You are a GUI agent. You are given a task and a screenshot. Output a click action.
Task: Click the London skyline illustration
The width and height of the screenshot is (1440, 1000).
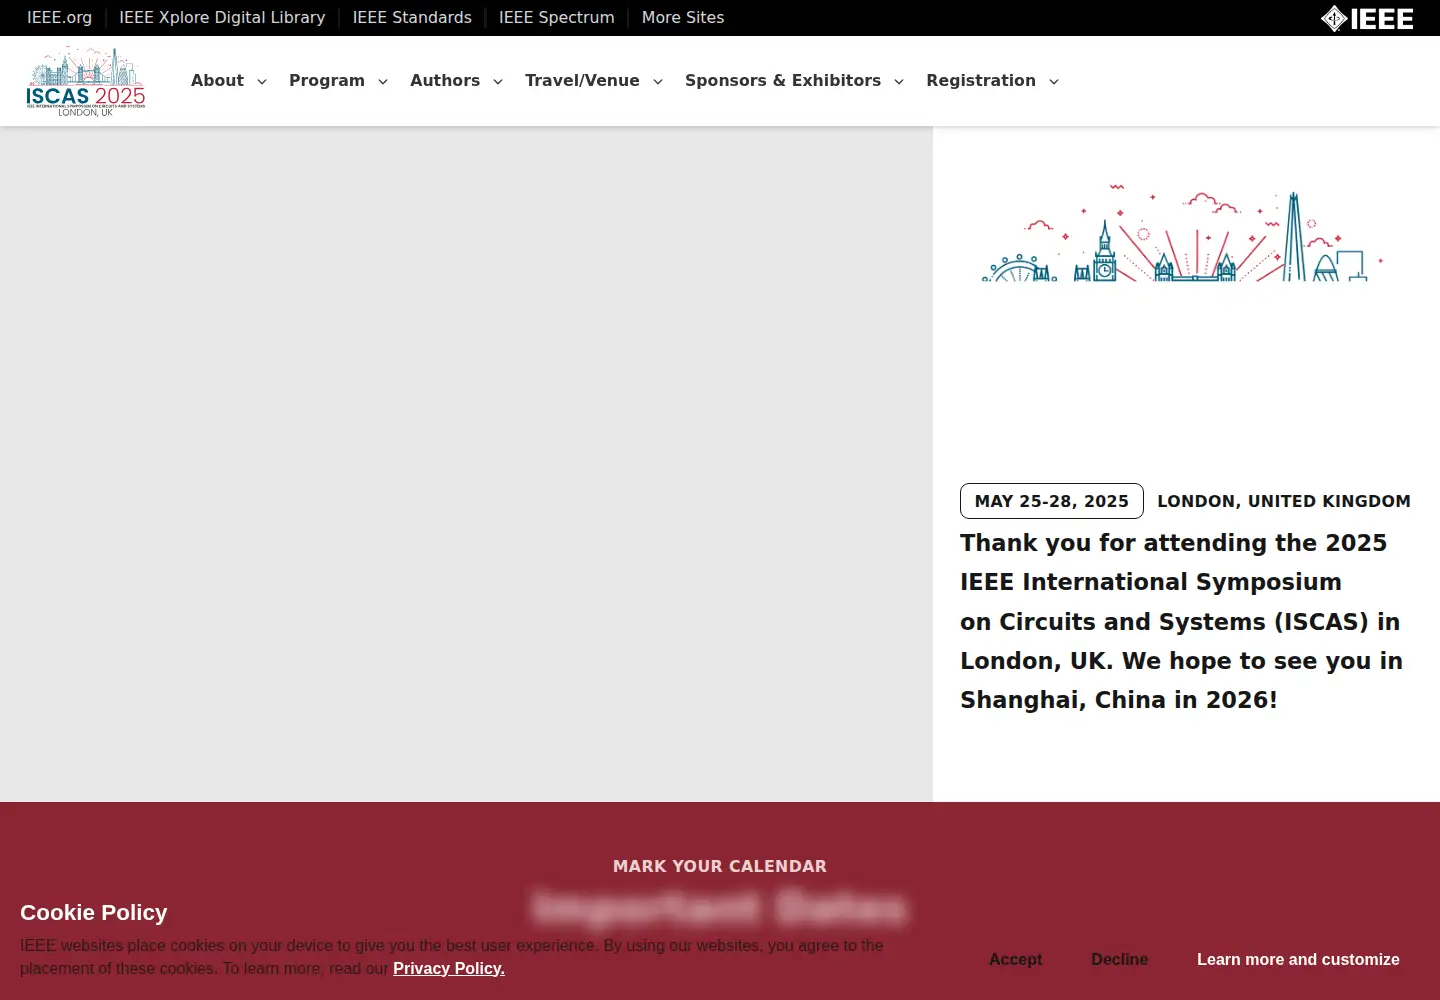(1183, 232)
